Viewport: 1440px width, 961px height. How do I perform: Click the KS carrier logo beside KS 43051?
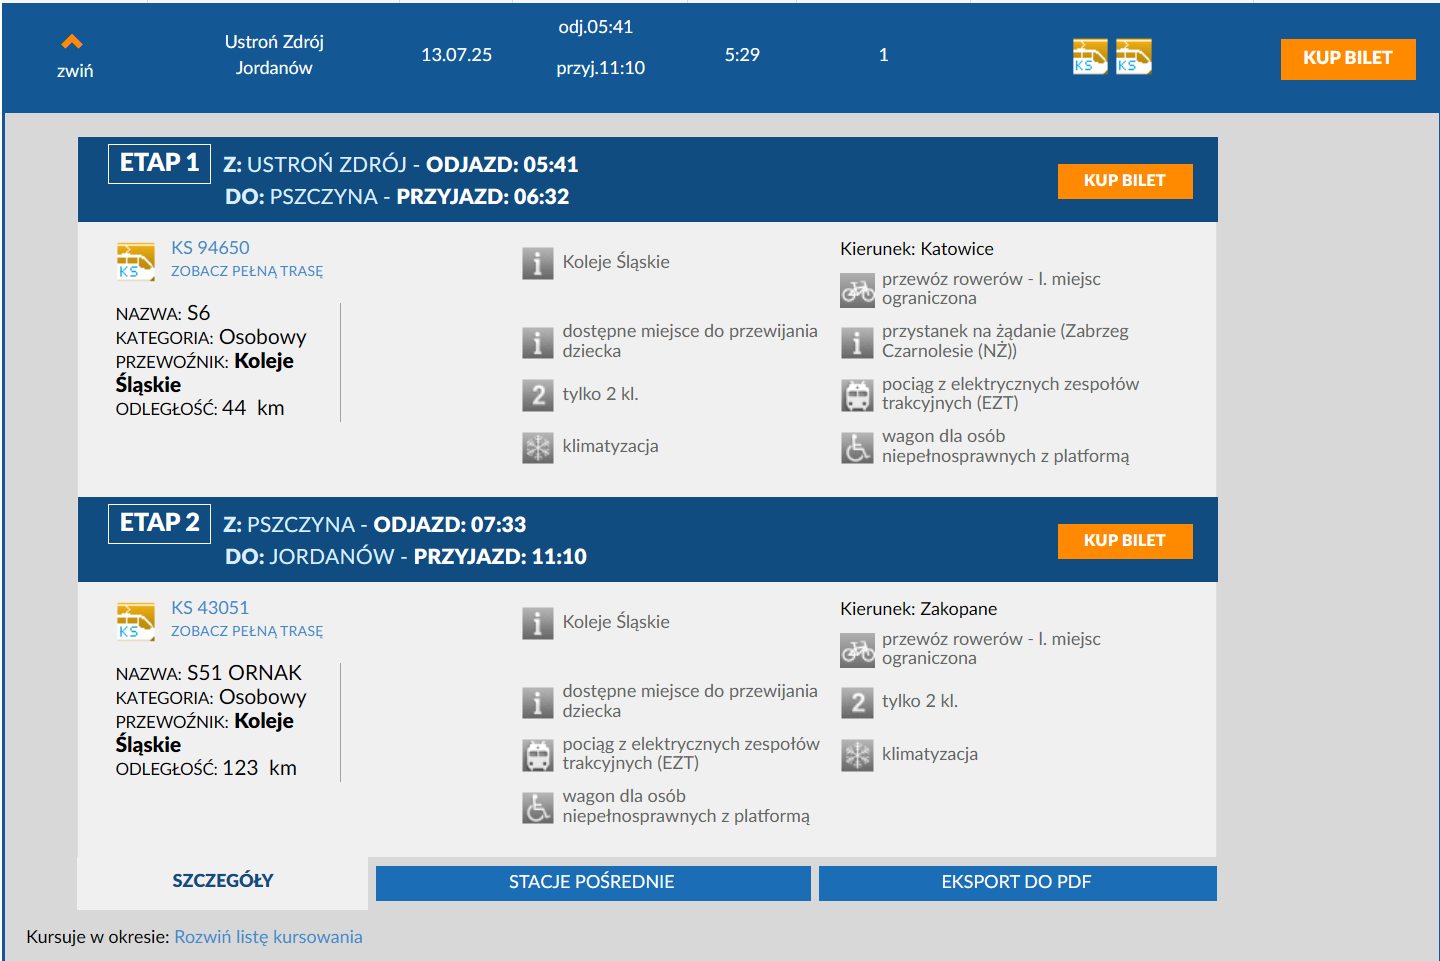[135, 621]
